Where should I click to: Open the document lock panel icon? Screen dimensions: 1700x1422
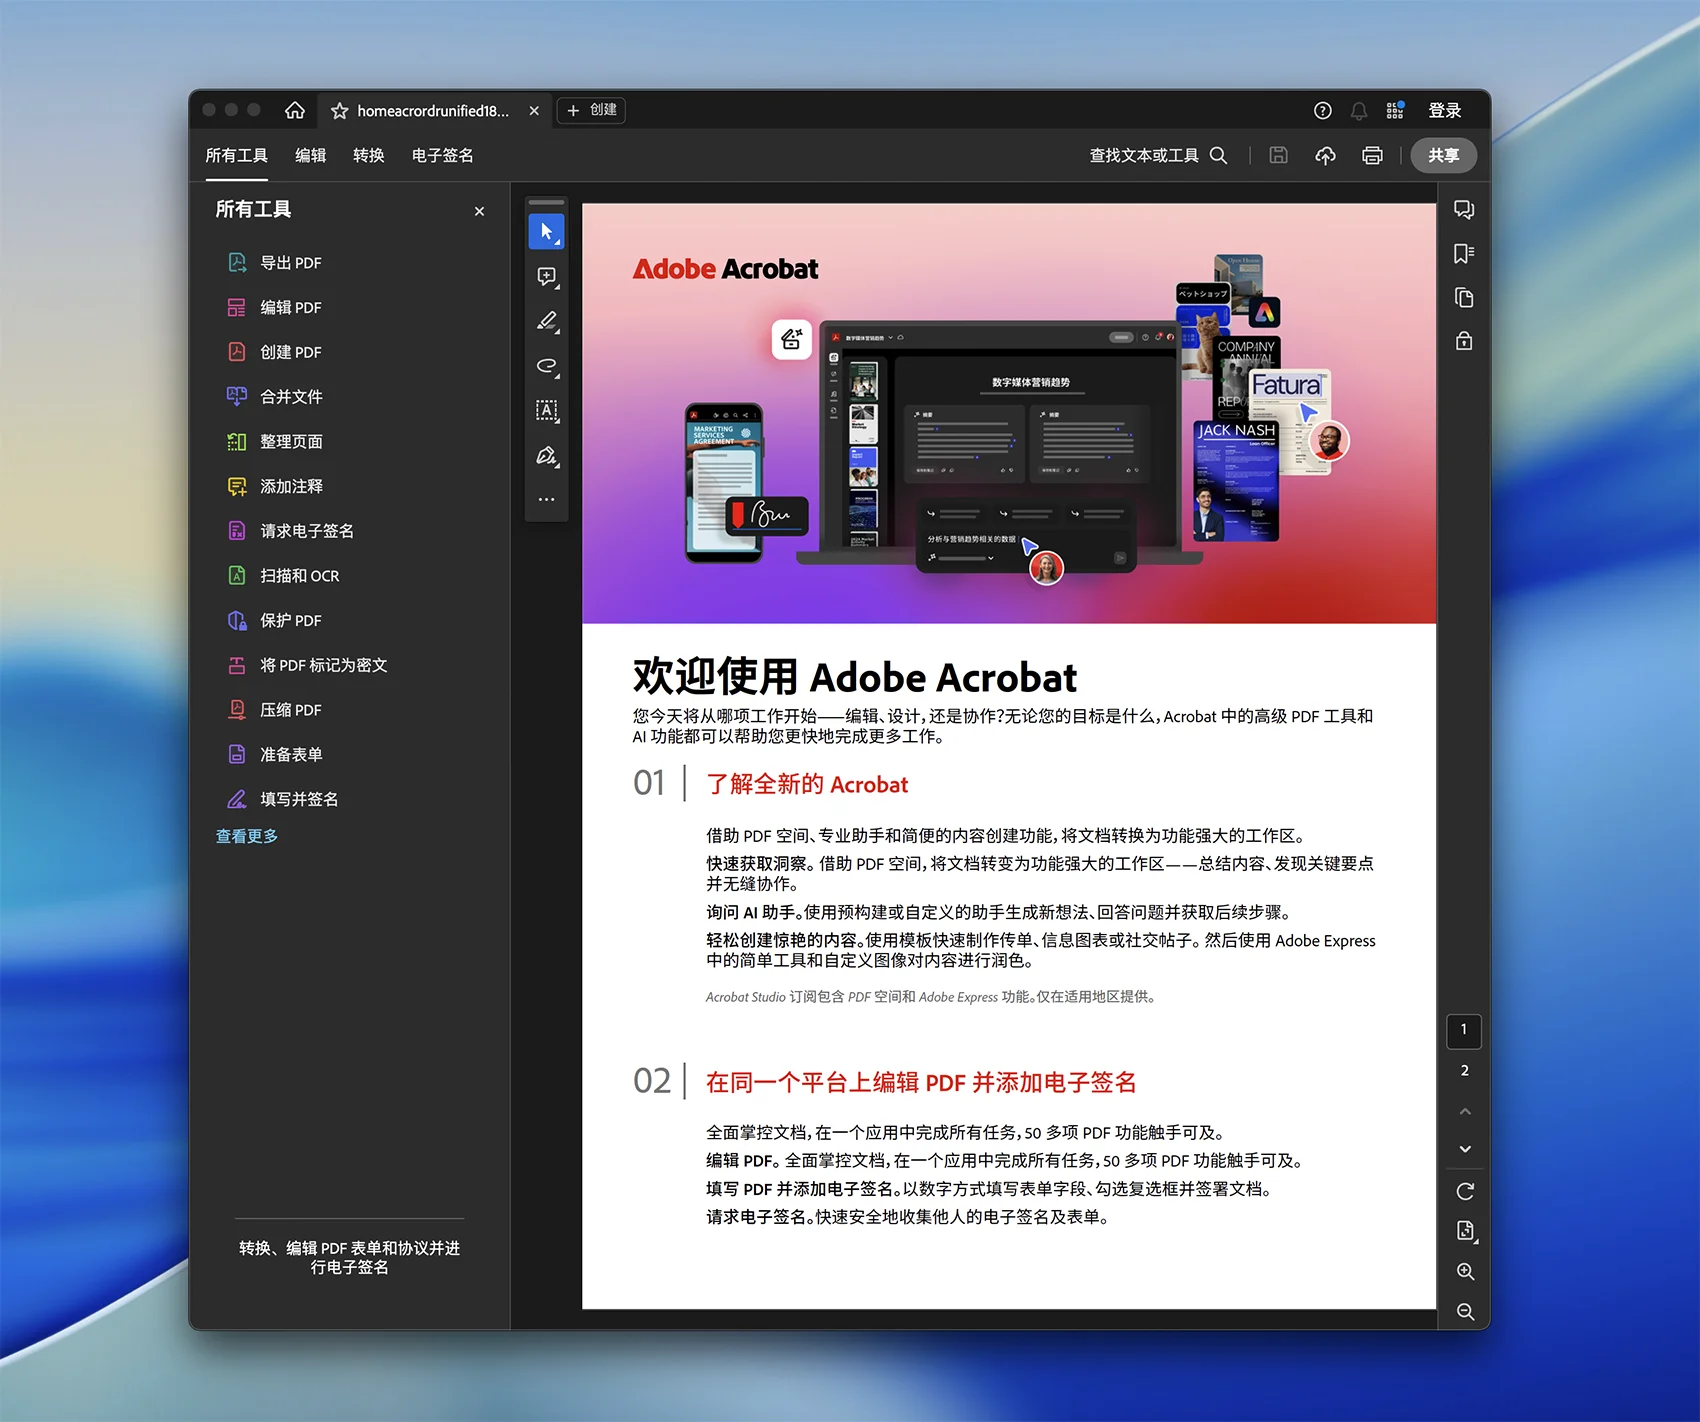[x=1464, y=341]
